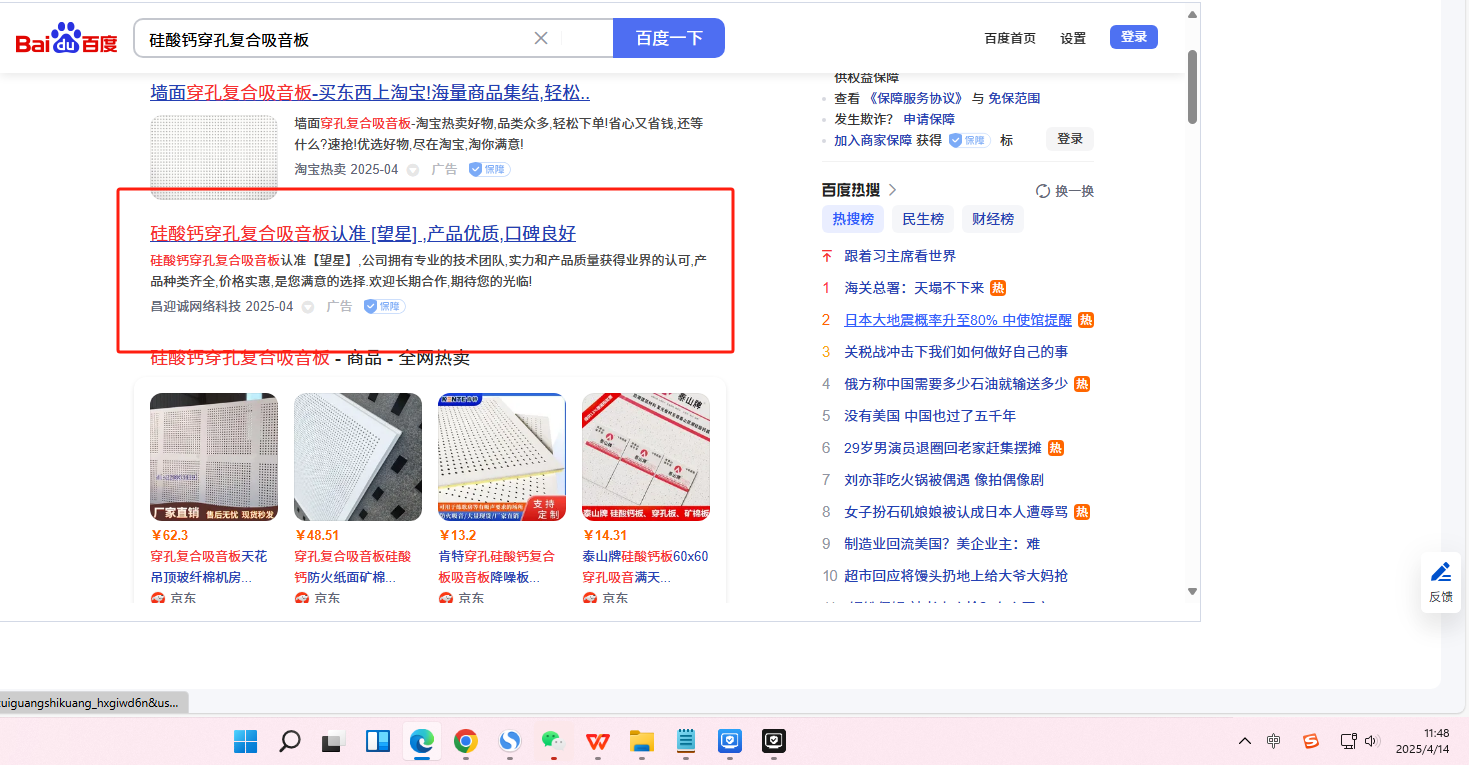Open the ¥13.2 肯特 product image

502,457
